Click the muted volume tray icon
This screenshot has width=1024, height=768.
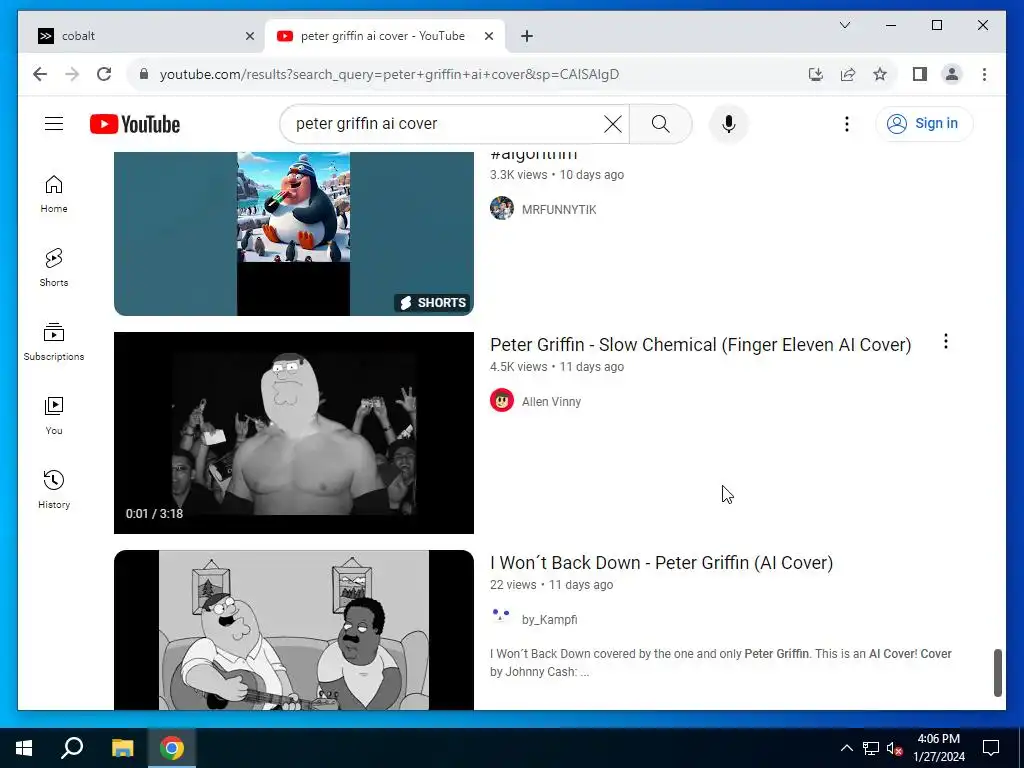(x=895, y=748)
